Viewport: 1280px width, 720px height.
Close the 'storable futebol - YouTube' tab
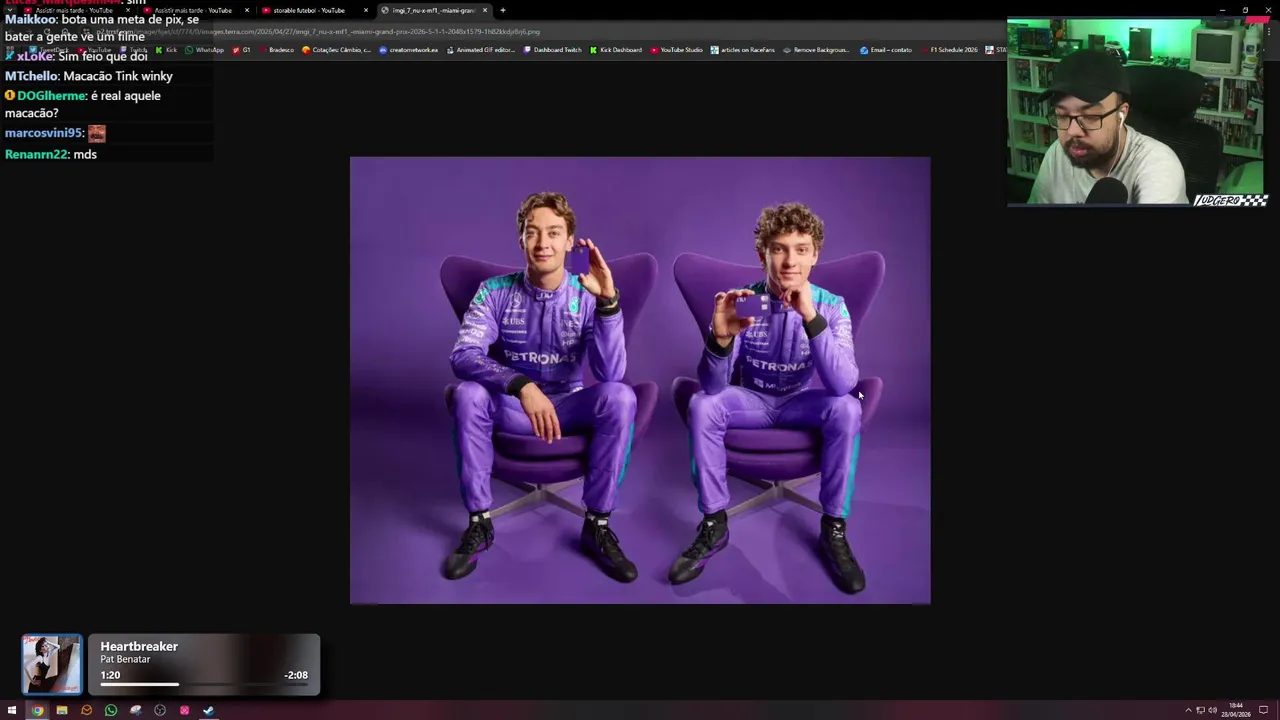366,10
